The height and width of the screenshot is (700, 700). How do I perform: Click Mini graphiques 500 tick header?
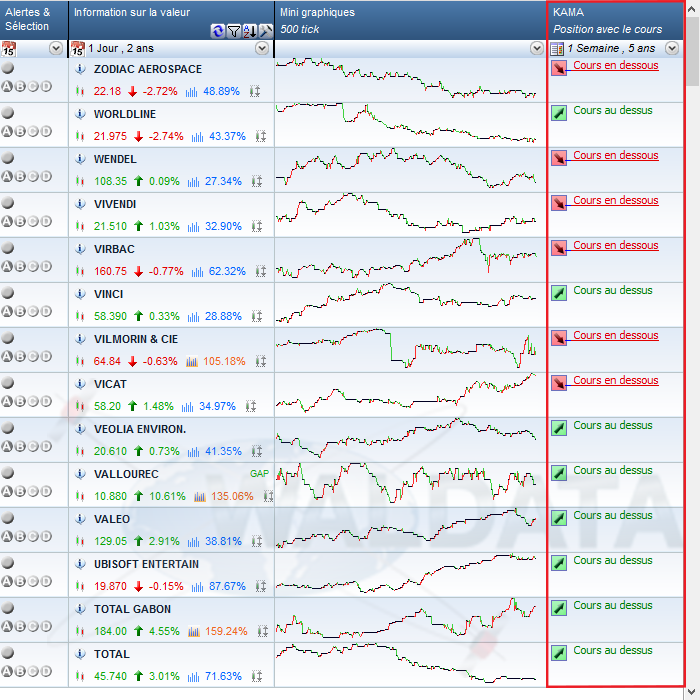pyautogui.click(x=410, y=20)
